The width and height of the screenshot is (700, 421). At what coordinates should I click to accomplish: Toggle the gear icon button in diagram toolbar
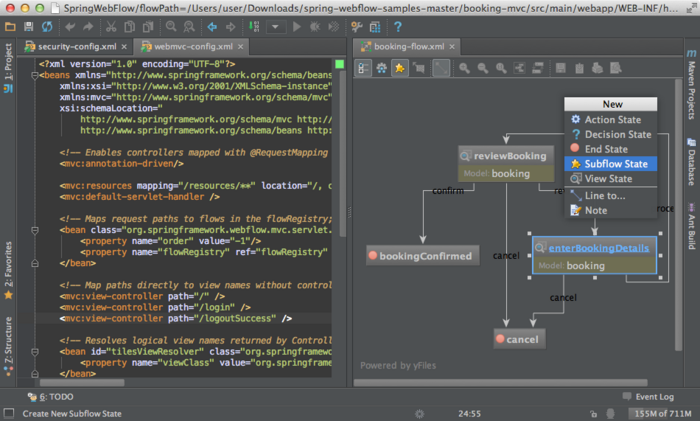381,68
